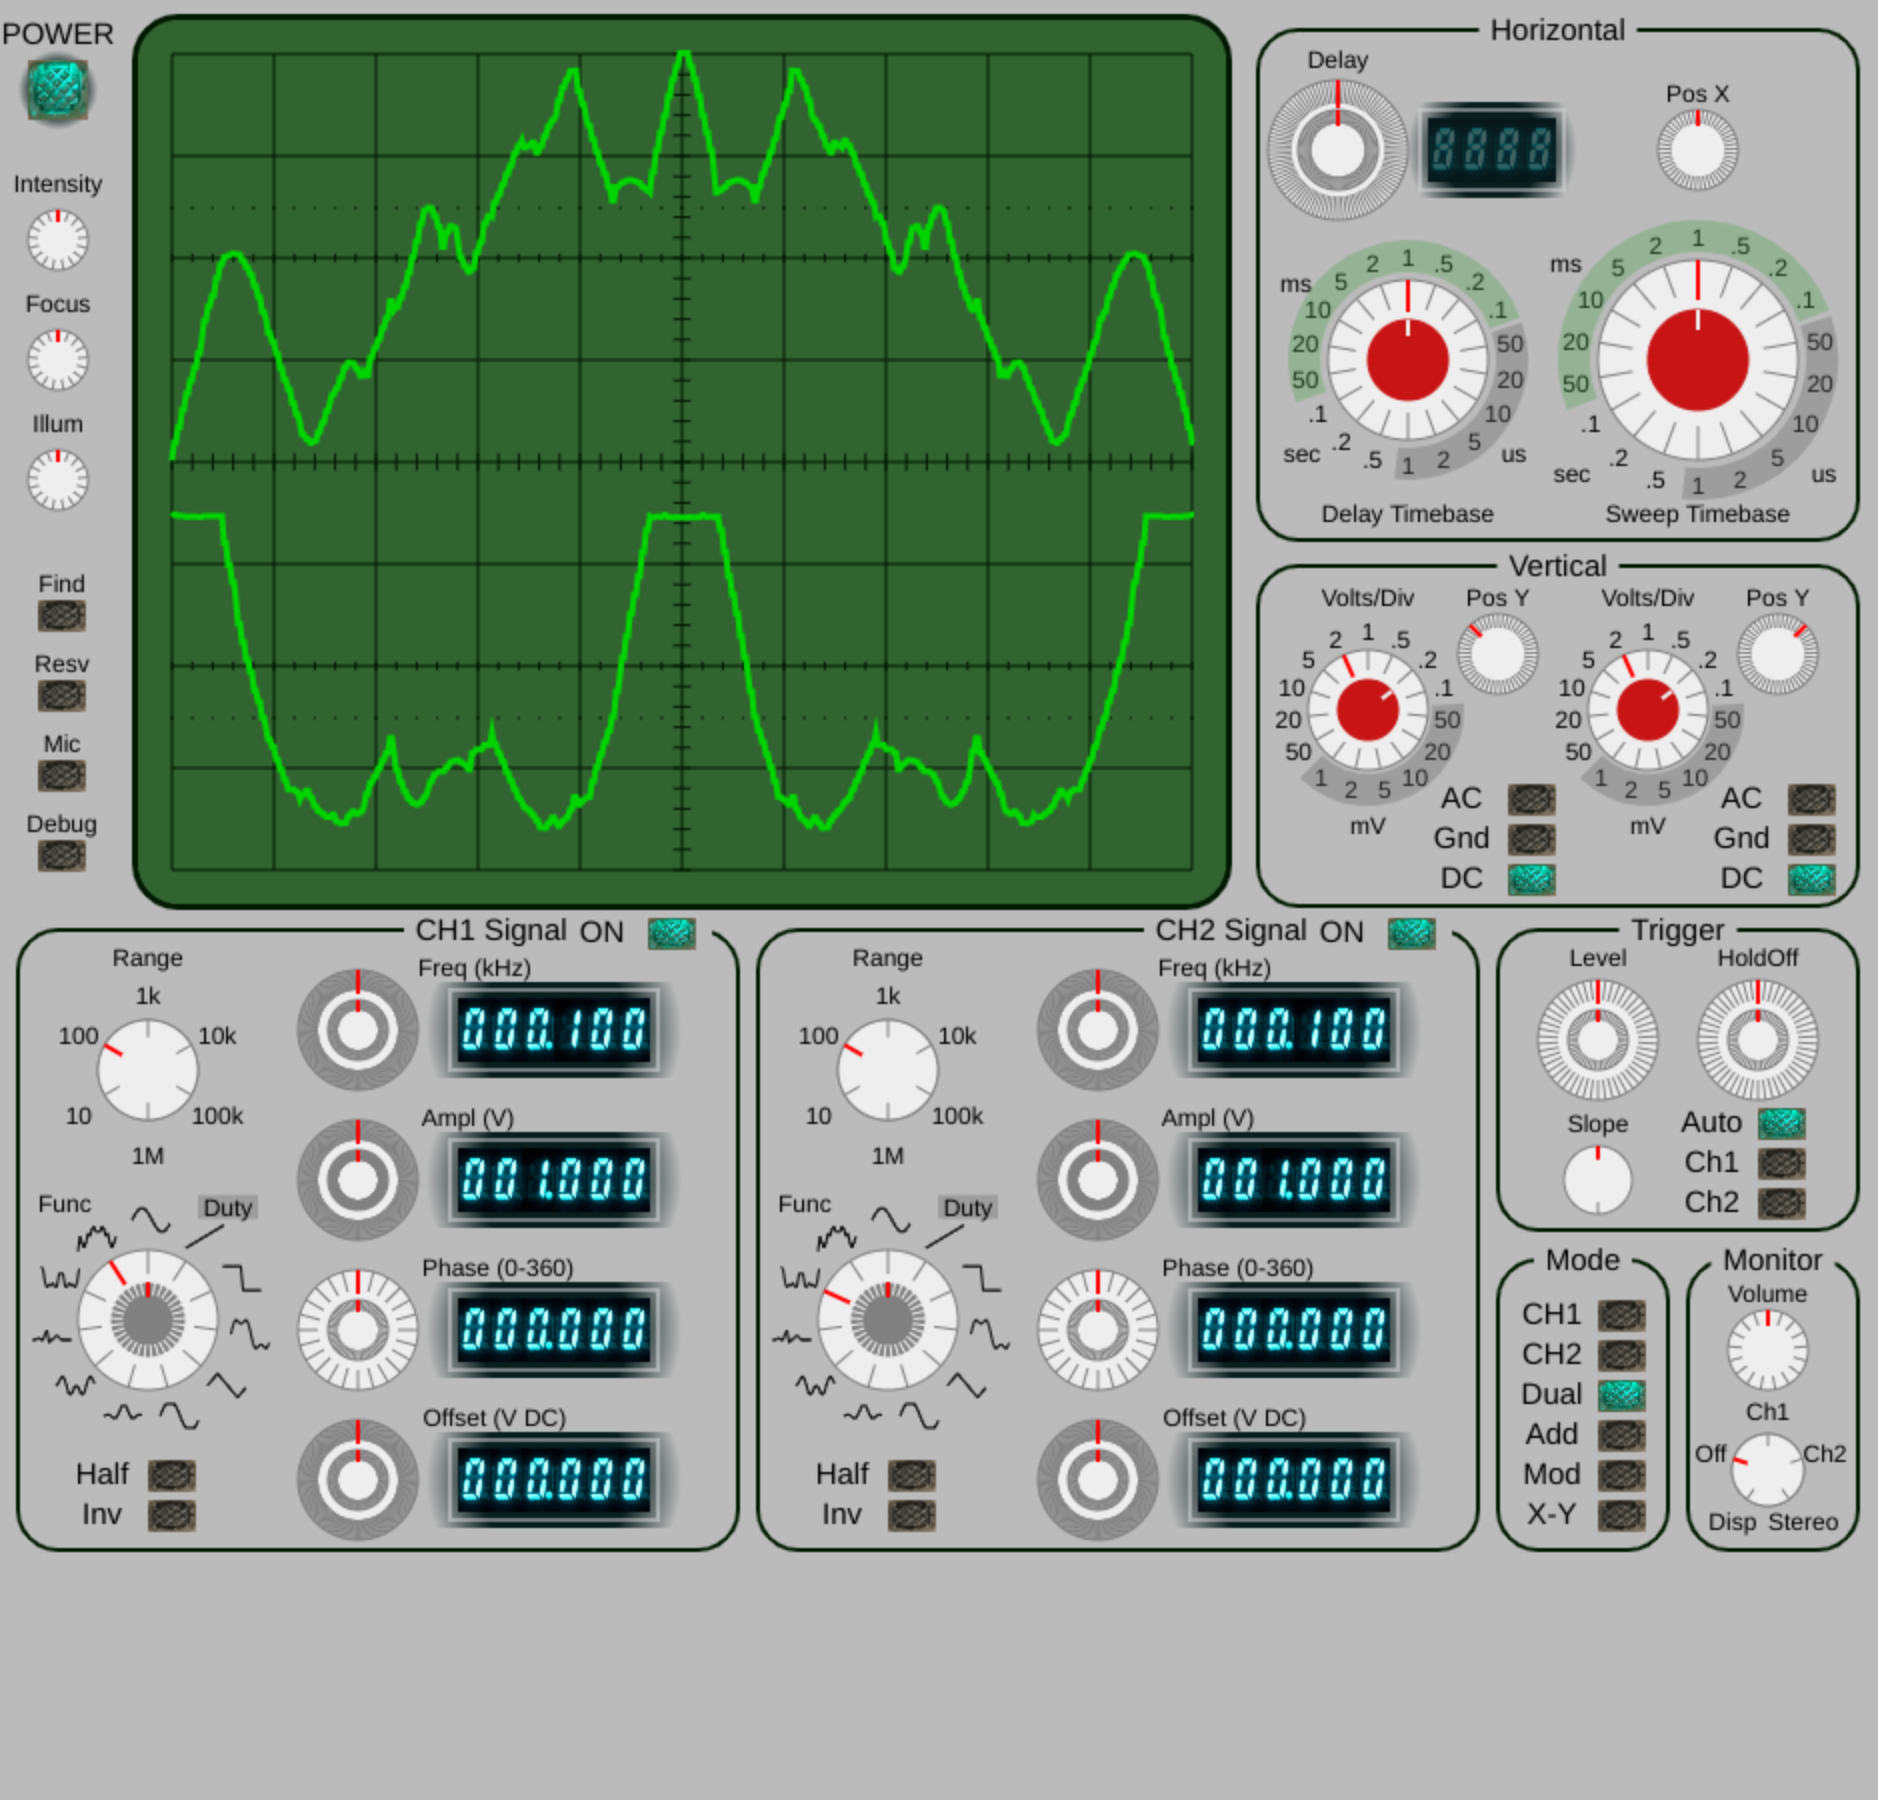This screenshot has width=1880, height=1801.
Task: Click the CH2 Ampl (V) display
Action: [x=1294, y=1180]
